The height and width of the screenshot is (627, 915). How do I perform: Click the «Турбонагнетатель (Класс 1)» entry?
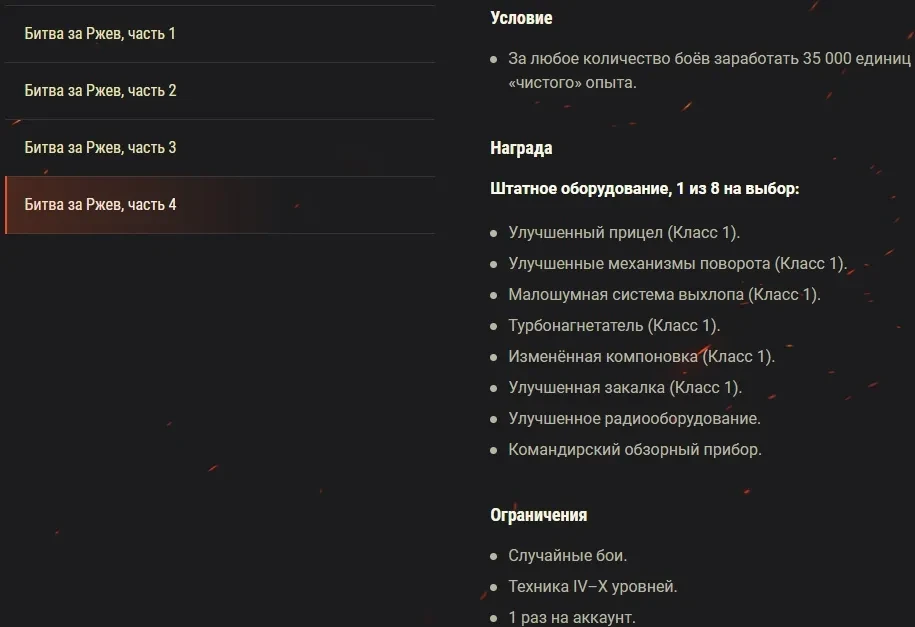click(x=614, y=326)
